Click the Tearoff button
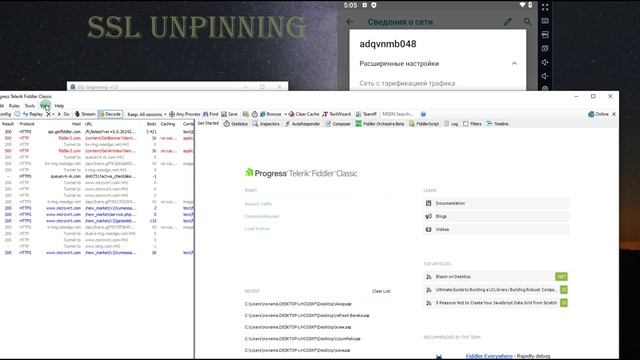This screenshot has height=360, width=640. [366, 114]
